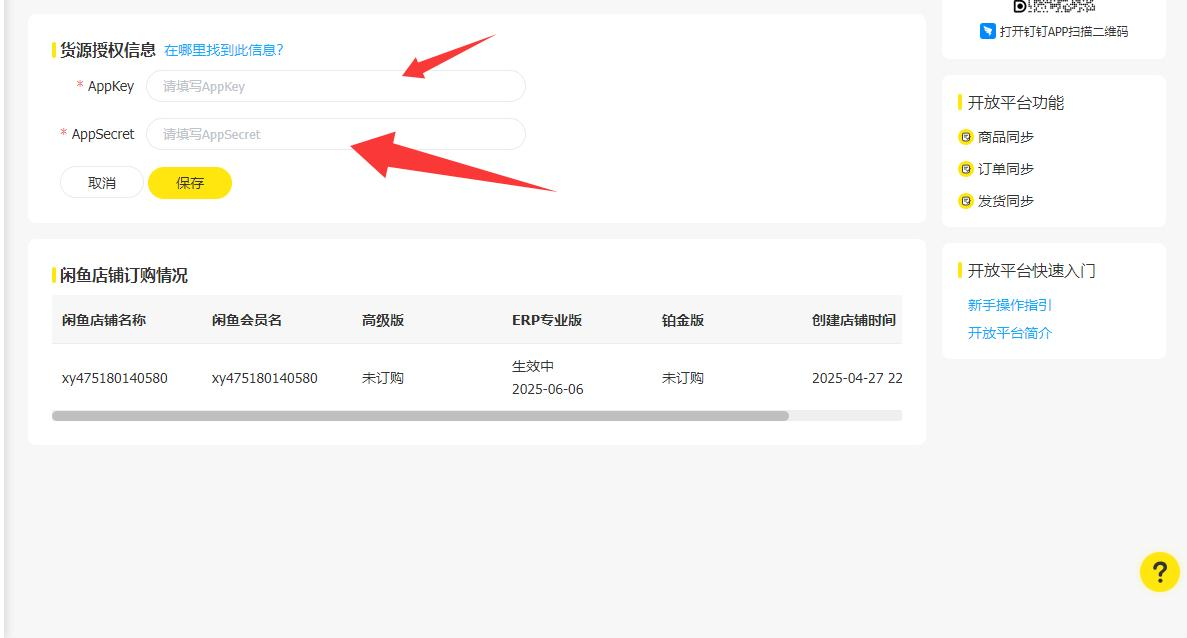Open the 开放平台简介 introduction link

tap(1010, 332)
